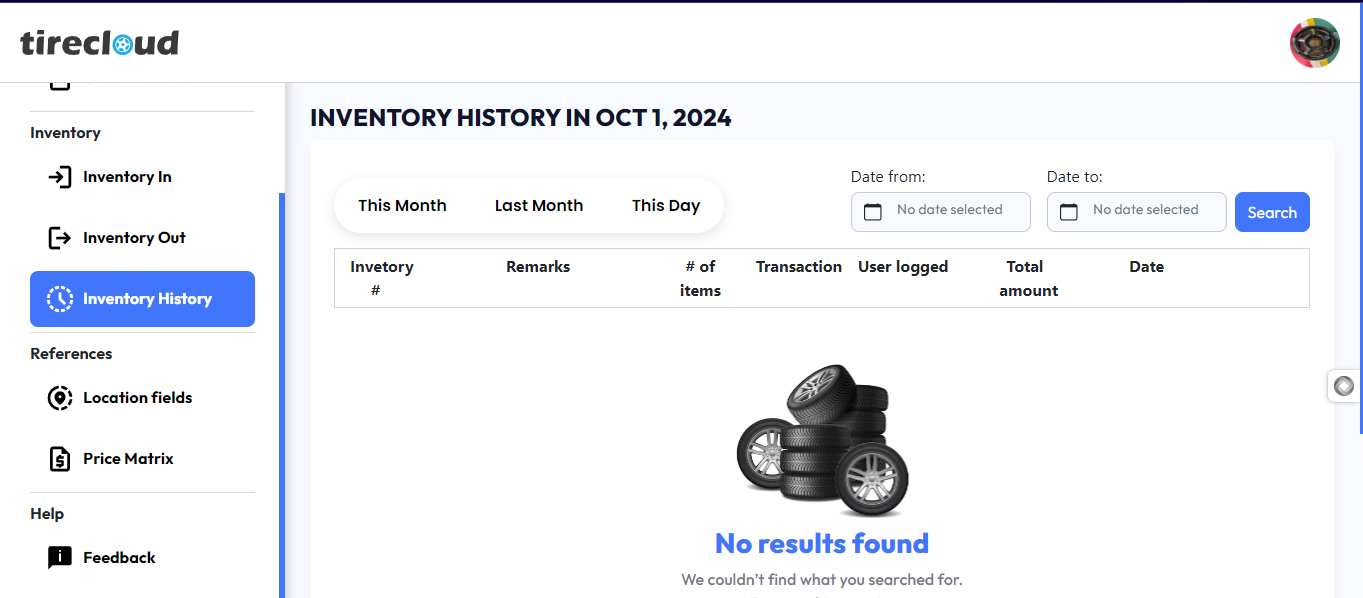Click the Total amount column header
1363x598 pixels.
pos(1028,278)
